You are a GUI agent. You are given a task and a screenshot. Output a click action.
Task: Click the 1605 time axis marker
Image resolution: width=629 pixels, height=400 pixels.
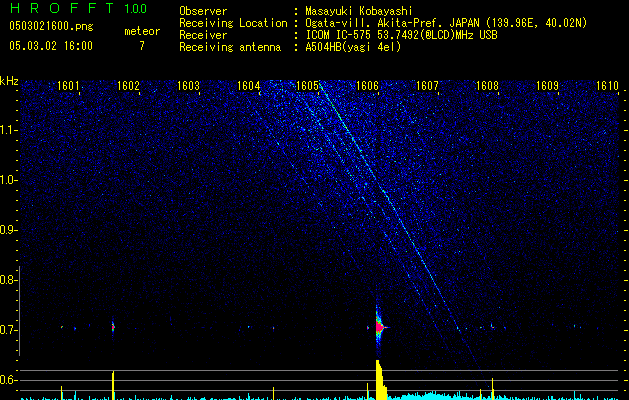point(308,86)
